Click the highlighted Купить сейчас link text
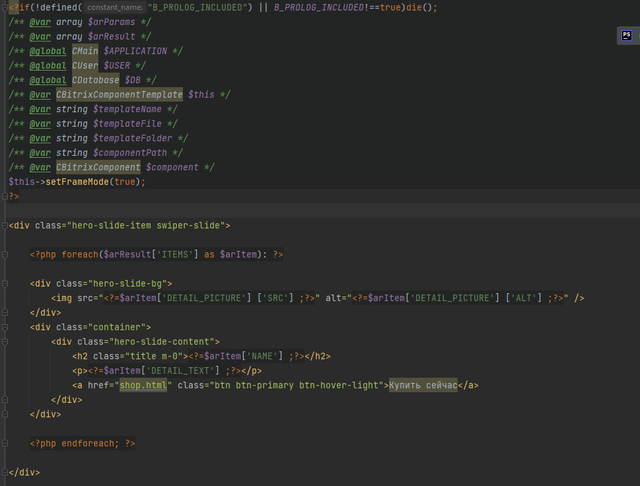 pyautogui.click(x=423, y=385)
